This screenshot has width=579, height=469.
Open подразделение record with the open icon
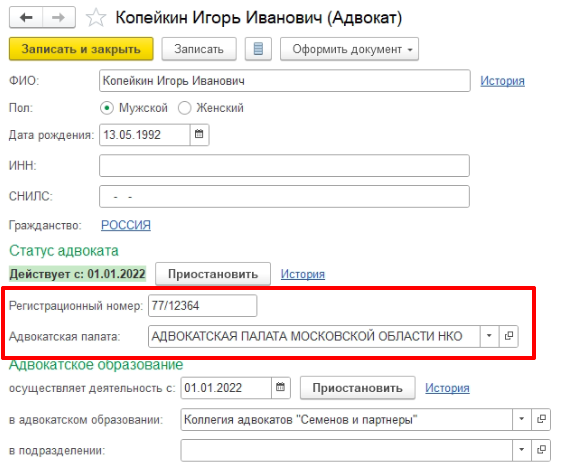coord(541,450)
